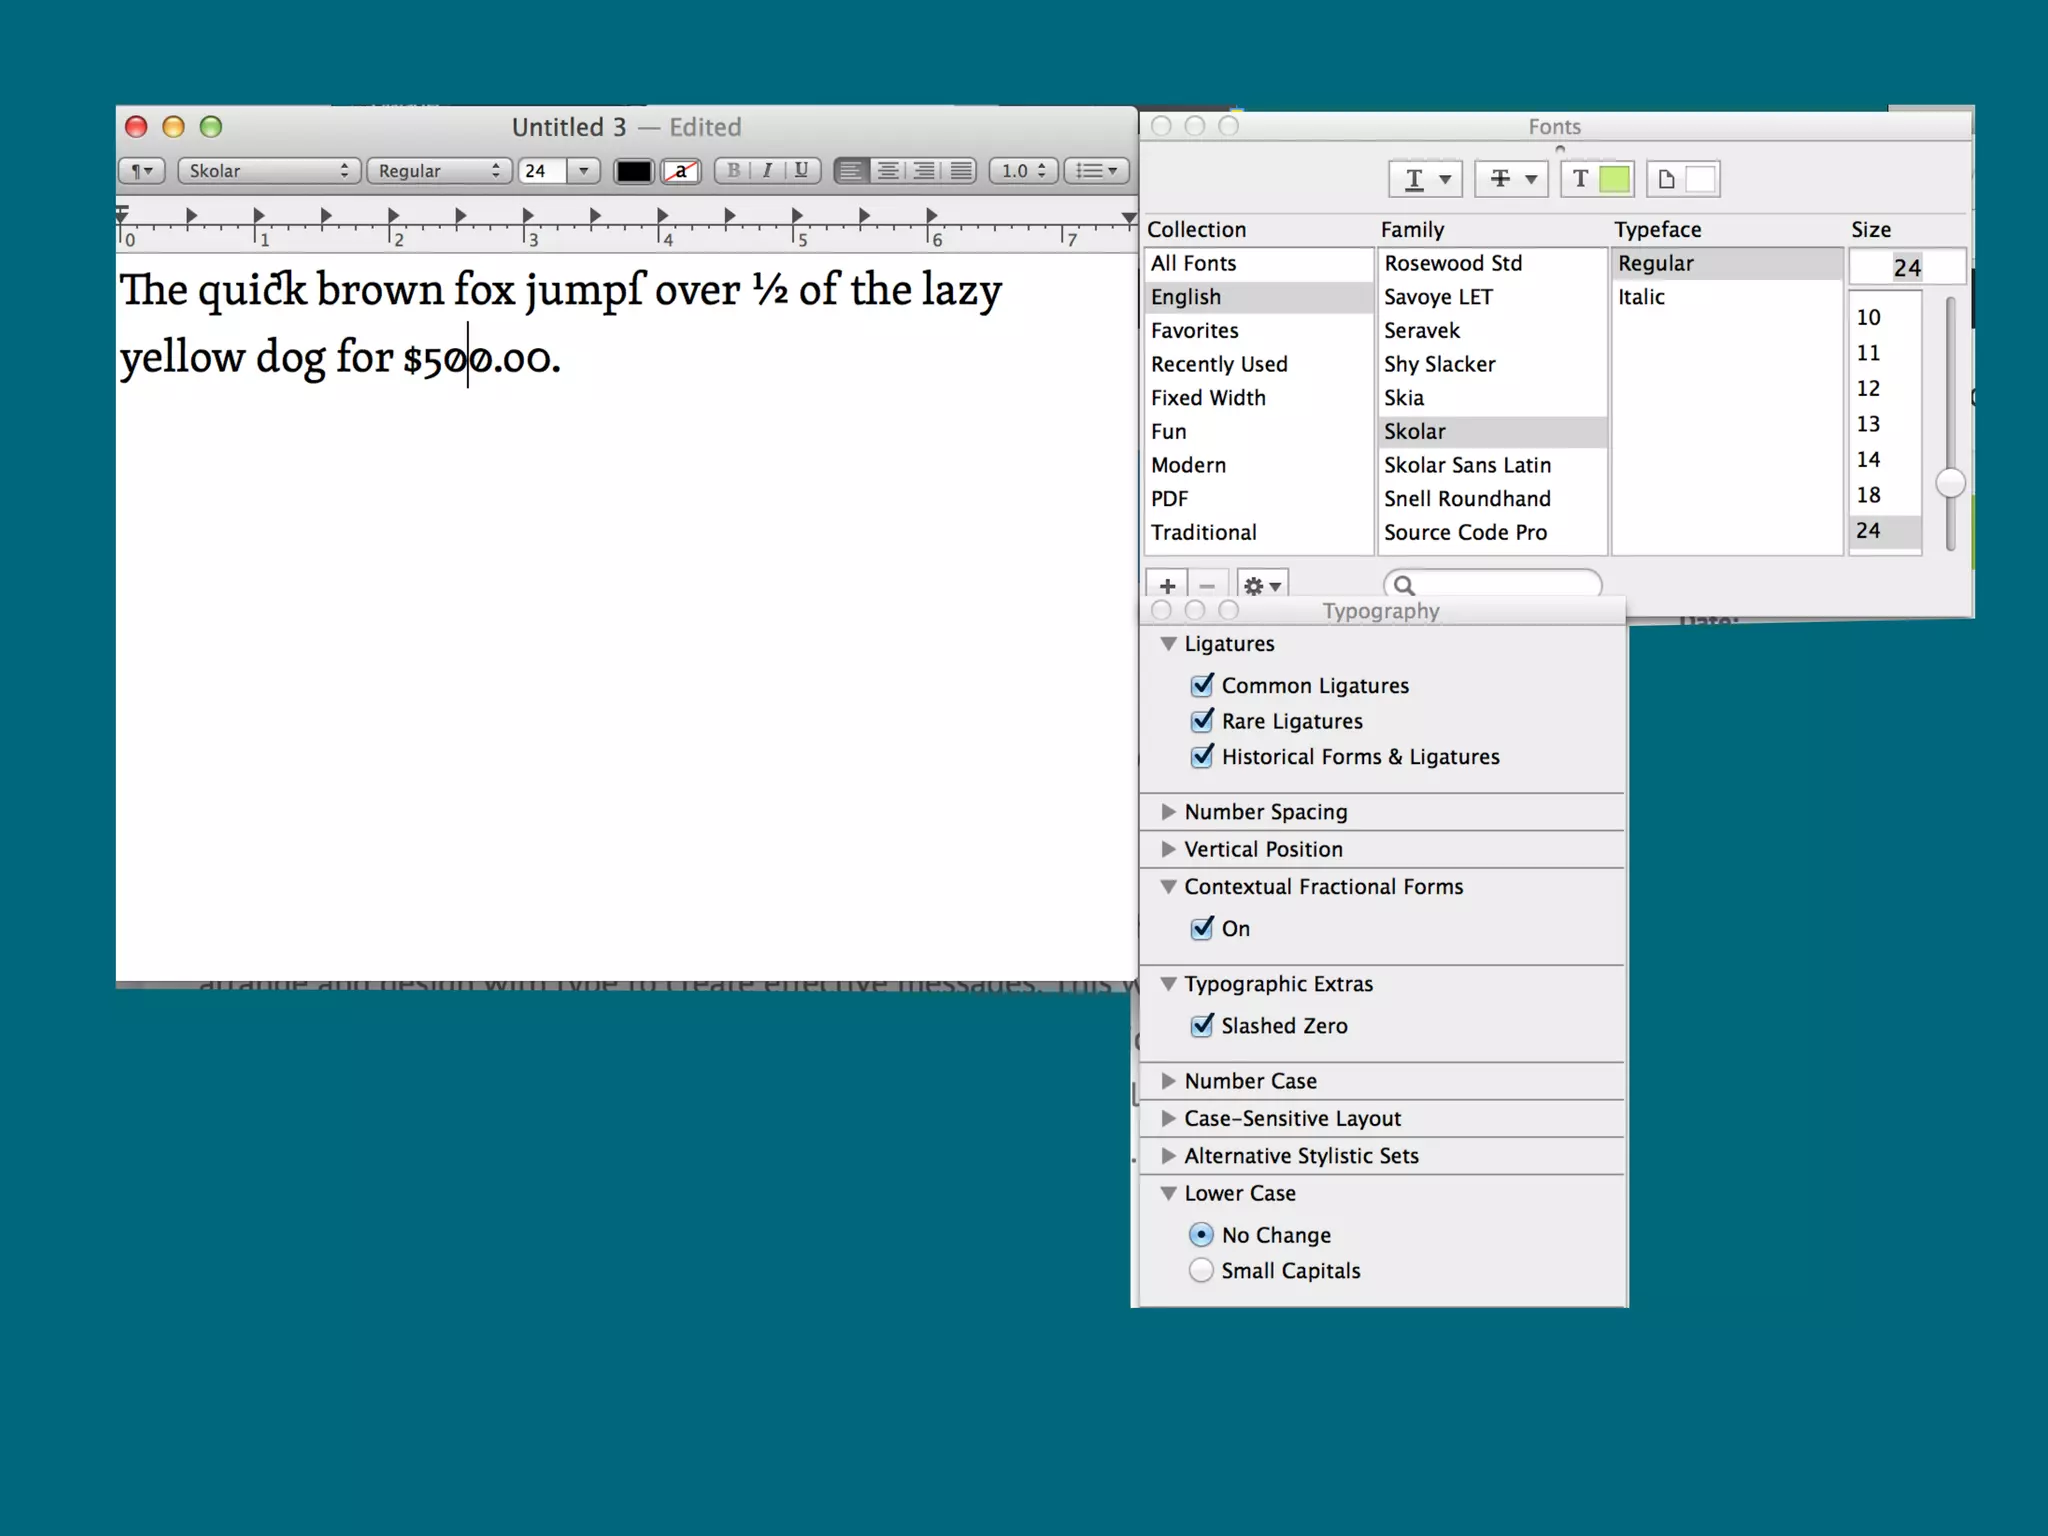
Task: Justify the text alignment
Action: (x=961, y=171)
